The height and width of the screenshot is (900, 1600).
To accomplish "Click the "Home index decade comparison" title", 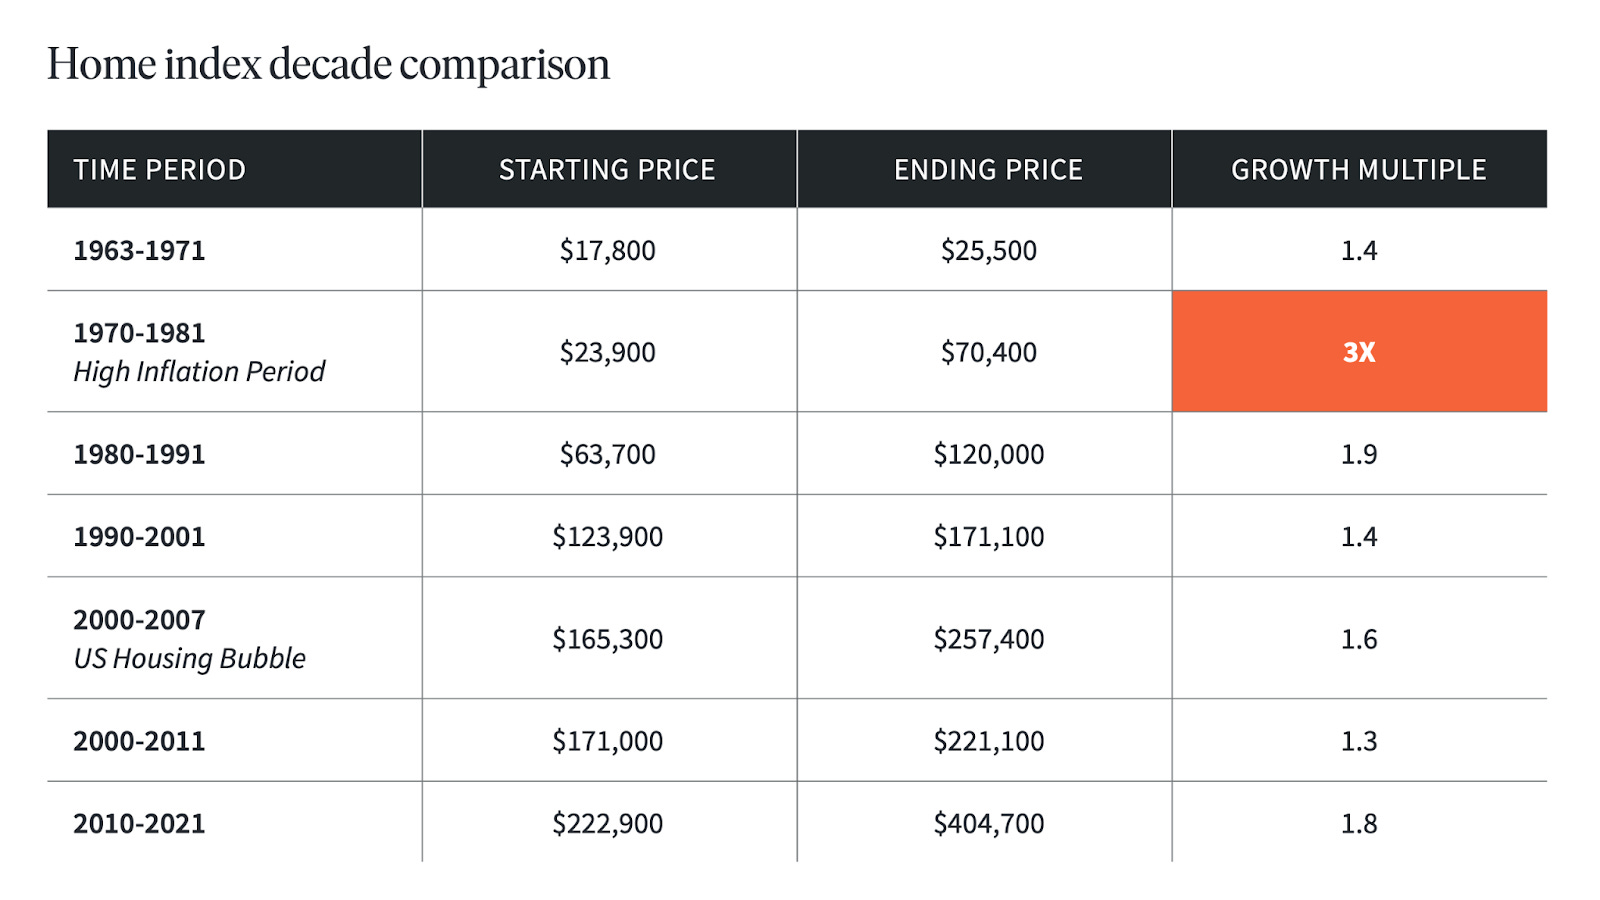I will coord(328,64).
